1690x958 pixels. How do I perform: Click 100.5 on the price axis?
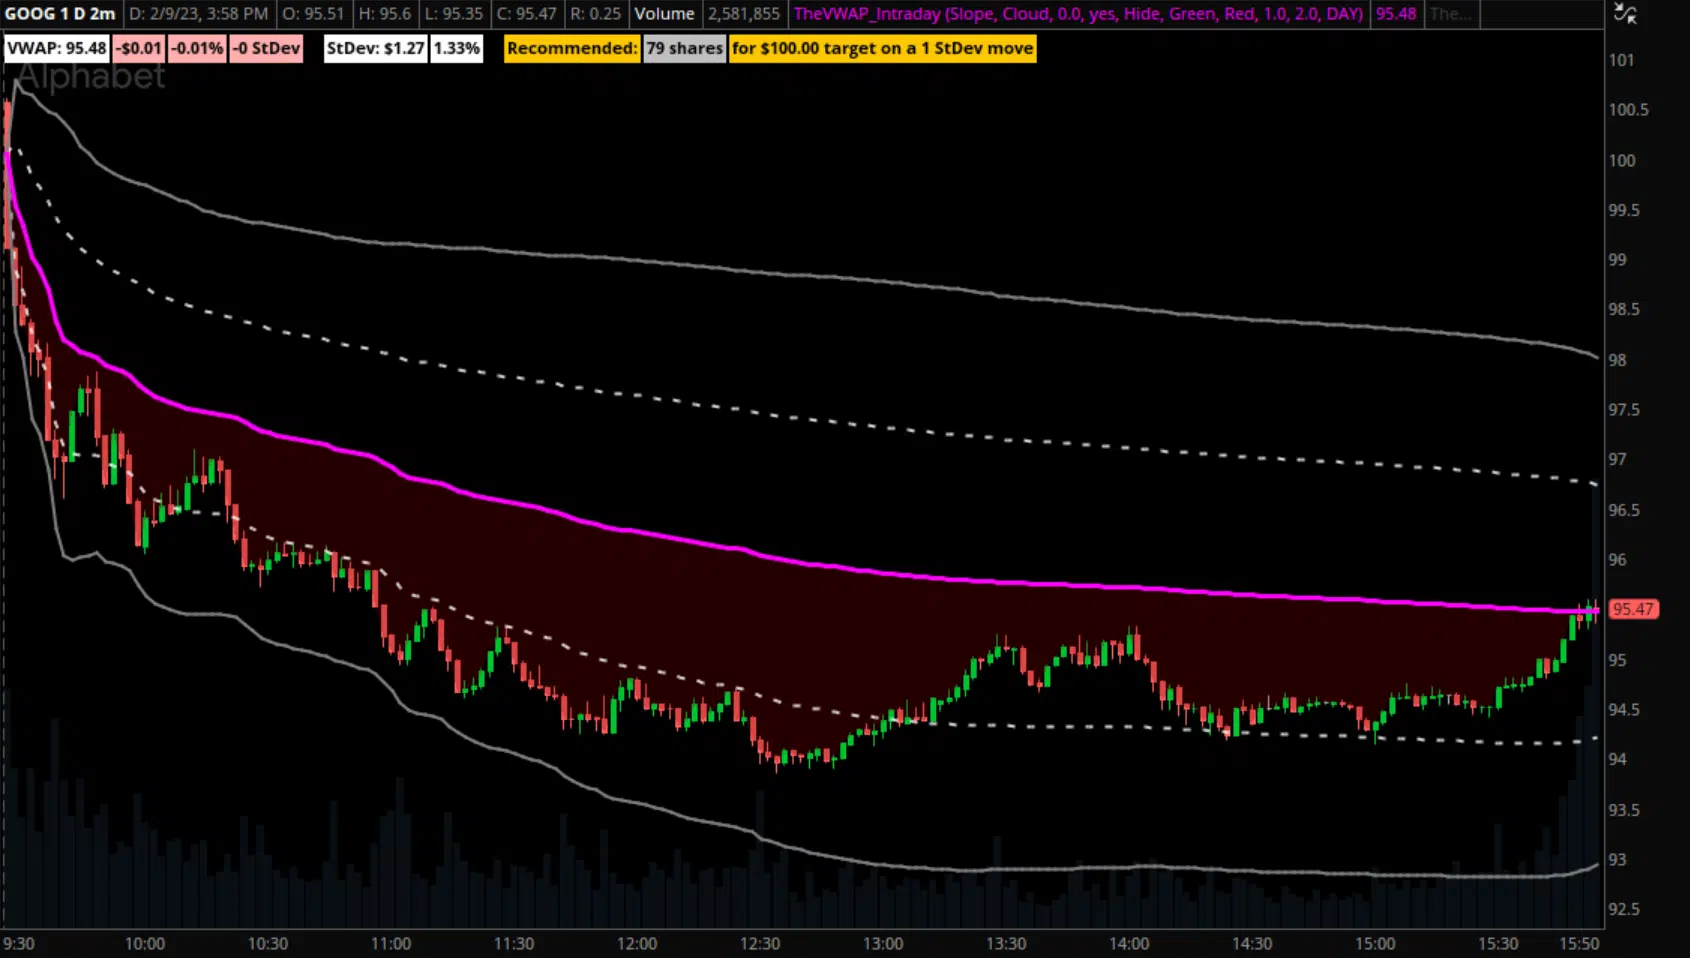(x=1628, y=110)
